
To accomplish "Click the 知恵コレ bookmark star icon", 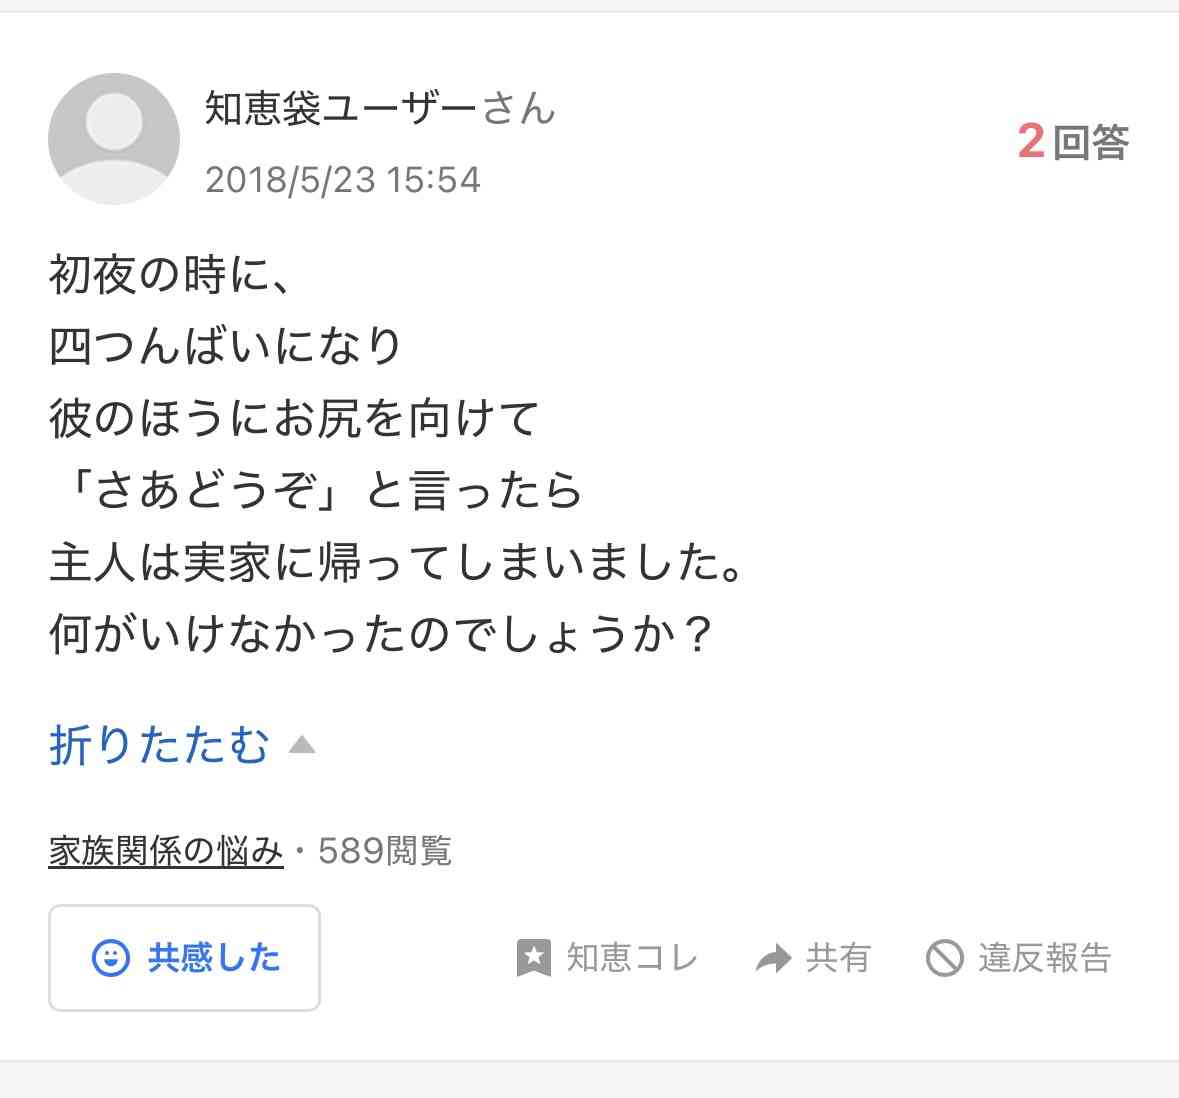I will (536, 958).
